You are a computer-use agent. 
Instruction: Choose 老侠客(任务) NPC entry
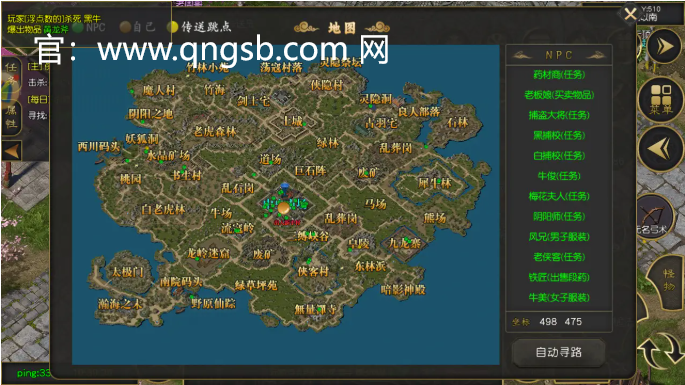pyautogui.click(x=559, y=257)
